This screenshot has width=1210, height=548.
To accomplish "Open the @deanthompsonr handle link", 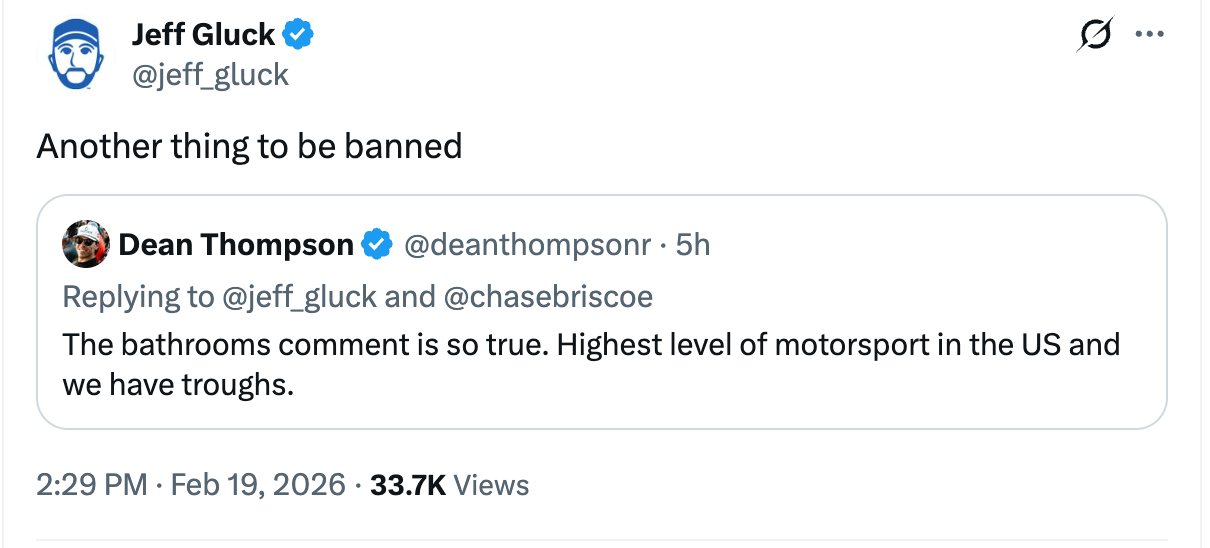I will tap(527, 244).
